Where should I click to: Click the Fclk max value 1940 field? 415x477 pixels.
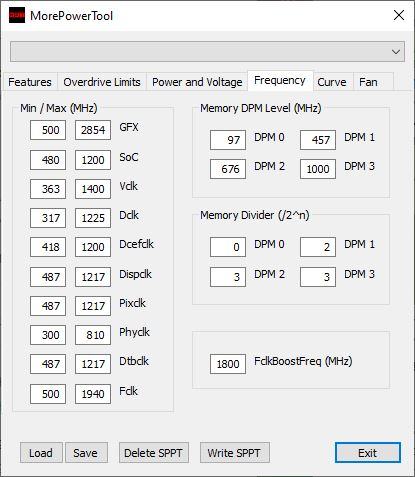pyautogui.click(x=93, y=394)
